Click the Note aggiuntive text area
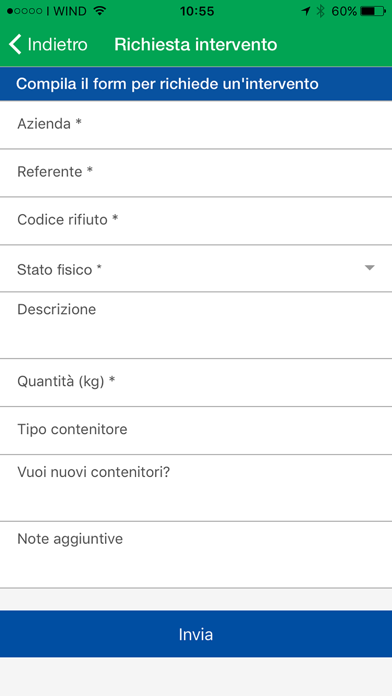392x696 pixels. click(196, 555)
